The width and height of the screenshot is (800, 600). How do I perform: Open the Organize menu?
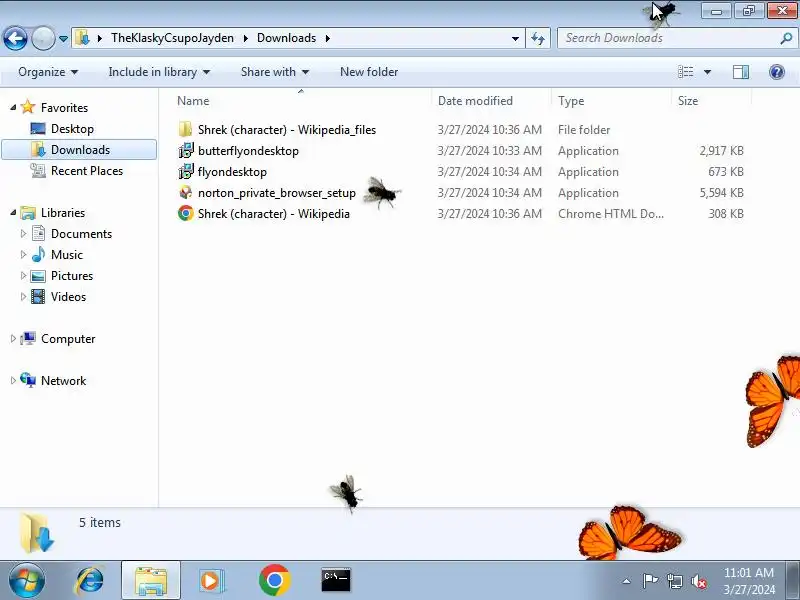point(48,72)
